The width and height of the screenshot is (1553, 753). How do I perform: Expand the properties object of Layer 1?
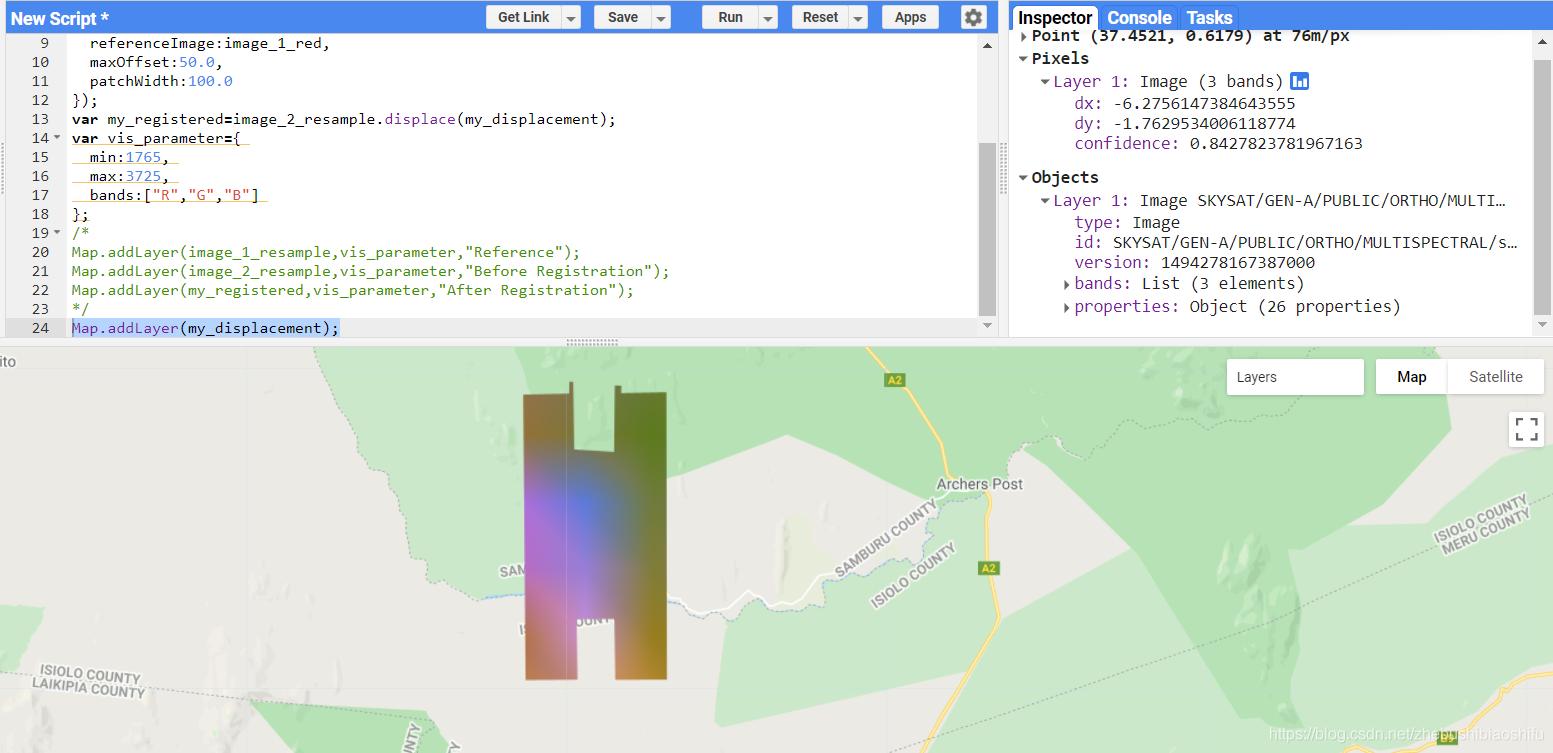(x=1068, y=307)
